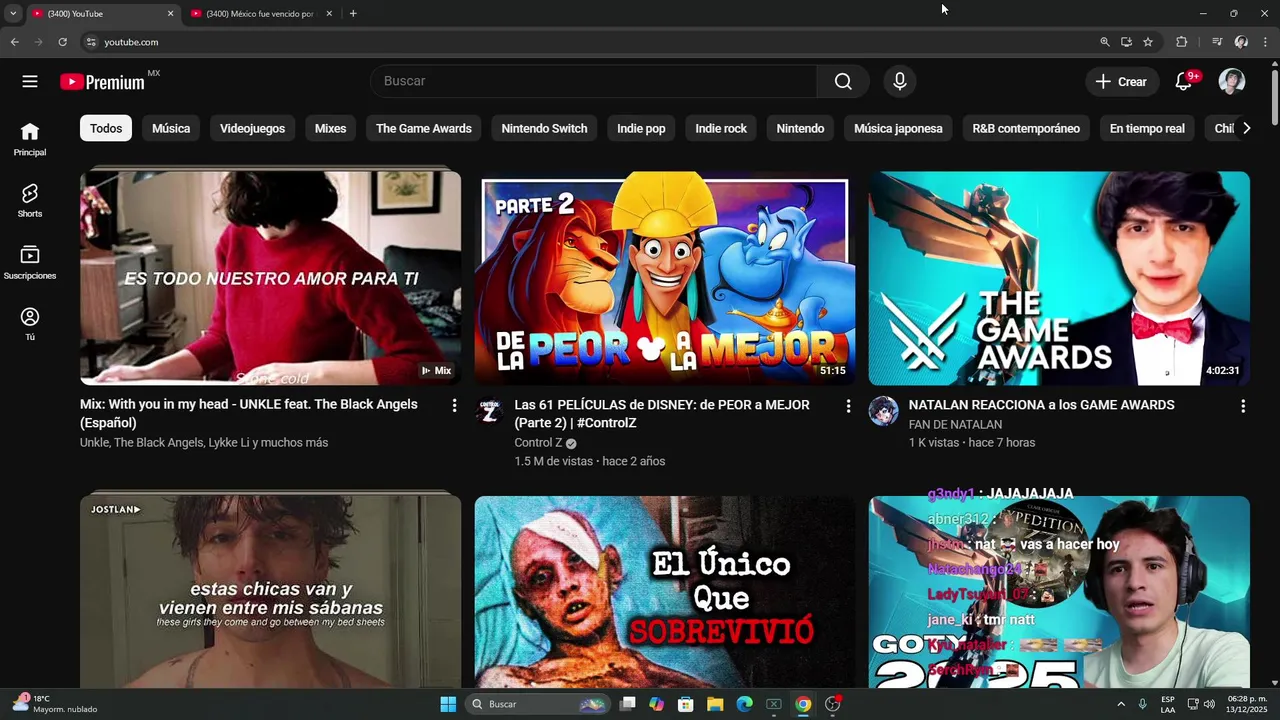Select the Mixes filter chip
Image resolution: width=1280 pixels, height=720 pixels.
tap(330, 128)
